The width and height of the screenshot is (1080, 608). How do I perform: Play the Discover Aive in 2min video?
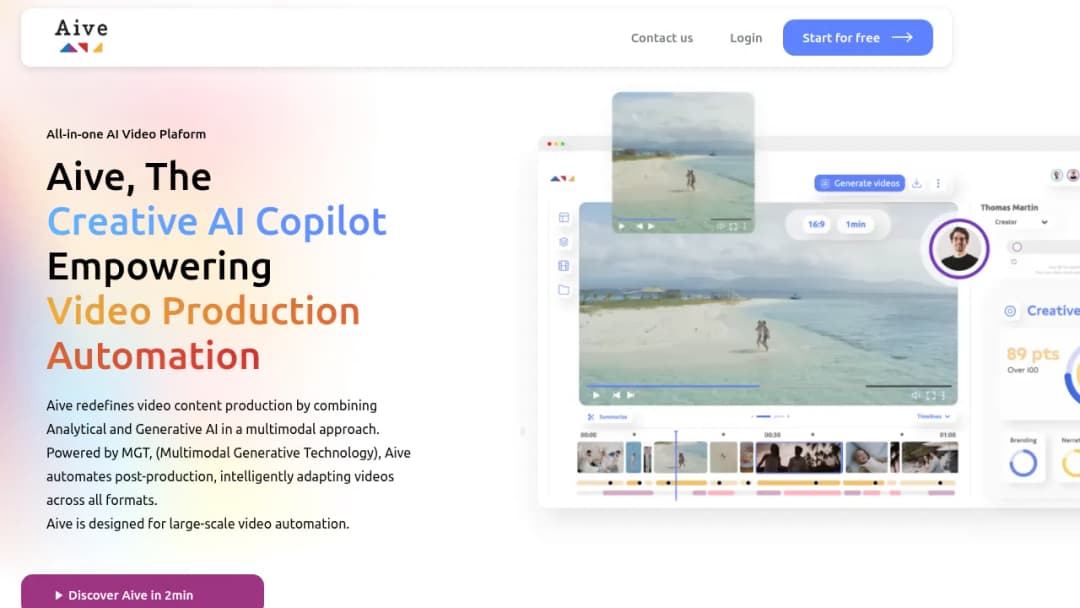pyautogui.click(x=142, y=593)
